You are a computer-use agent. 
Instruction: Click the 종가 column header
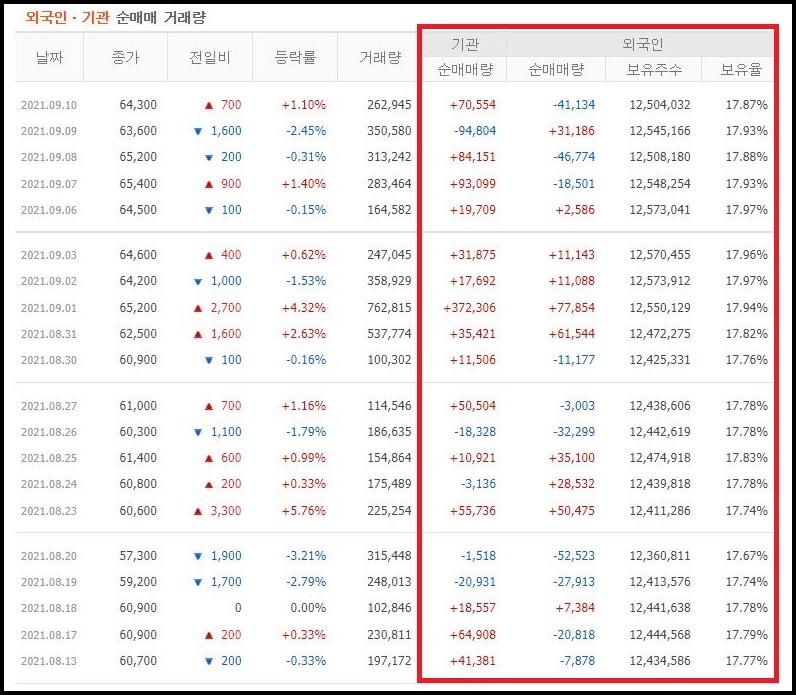pos(125,57)
